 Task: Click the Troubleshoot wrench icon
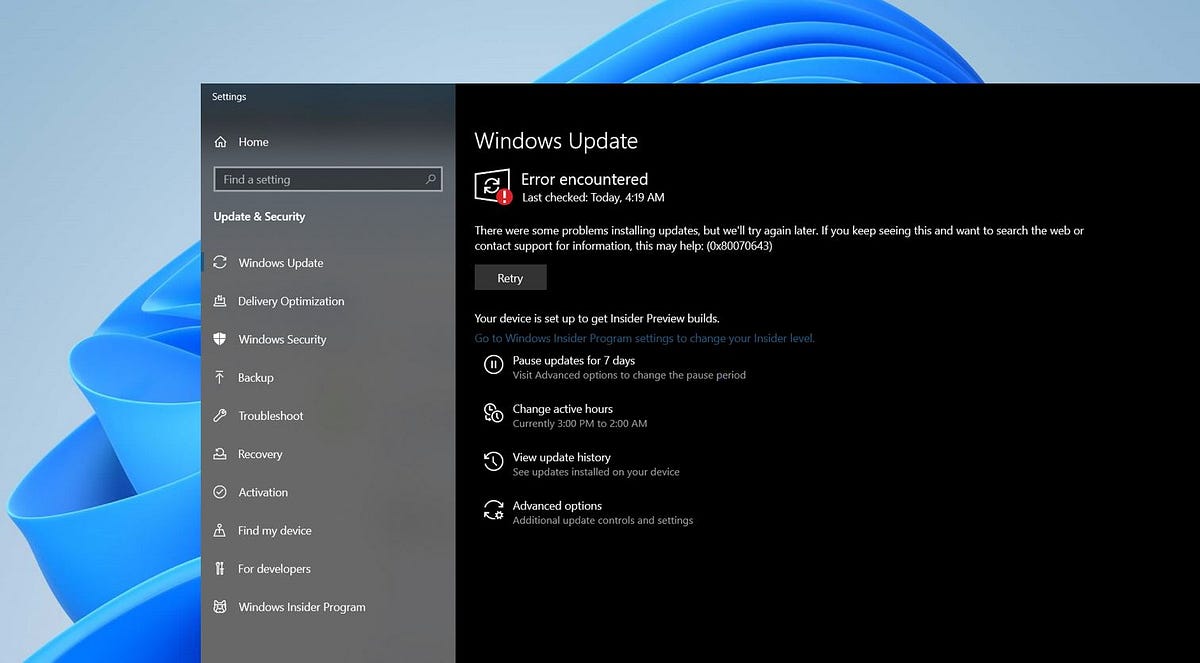[x=220, y=415]
